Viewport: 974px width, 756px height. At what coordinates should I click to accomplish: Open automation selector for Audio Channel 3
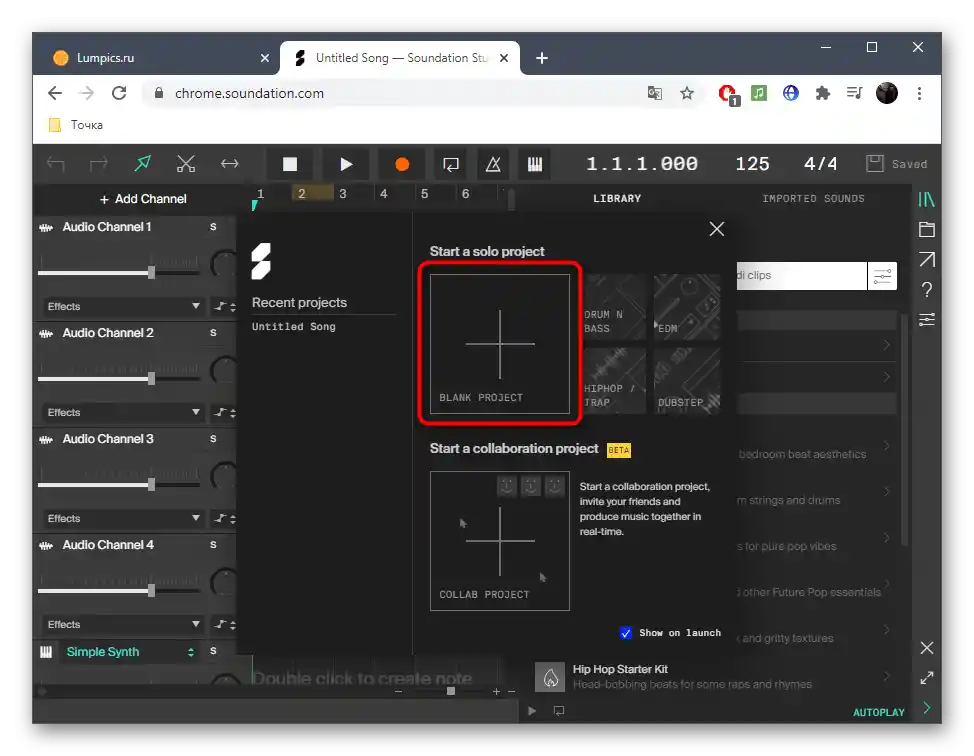[225, 518]
